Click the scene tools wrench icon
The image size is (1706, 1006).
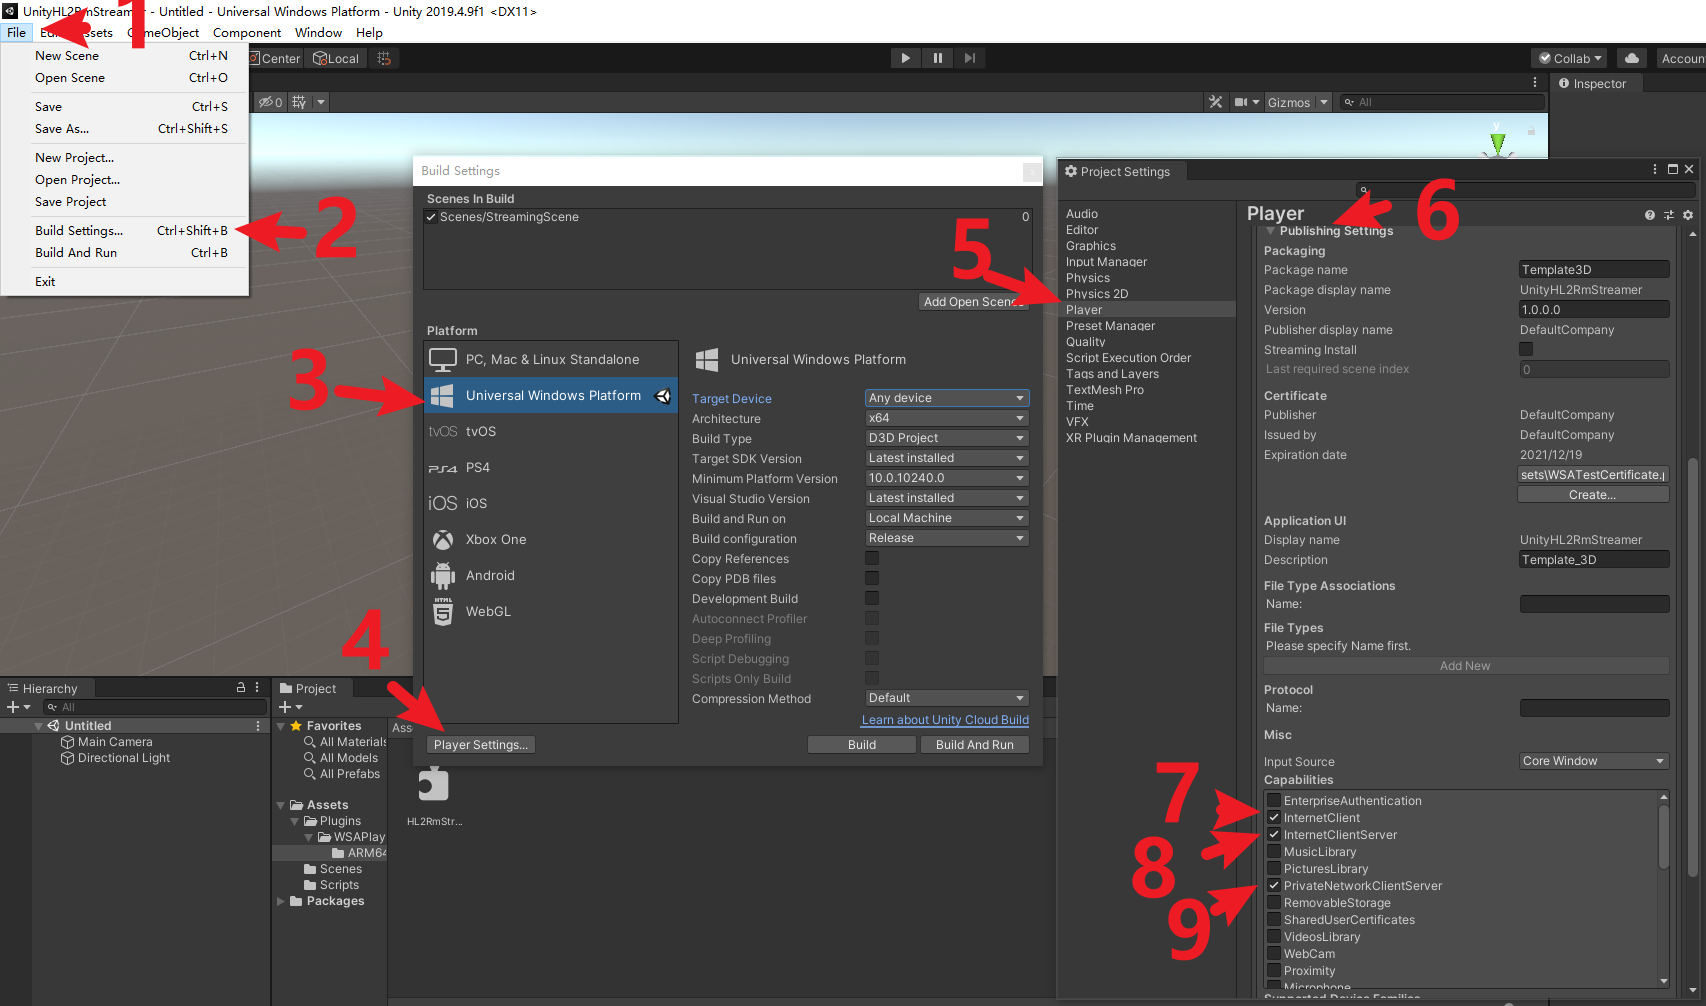[1216, 102]
